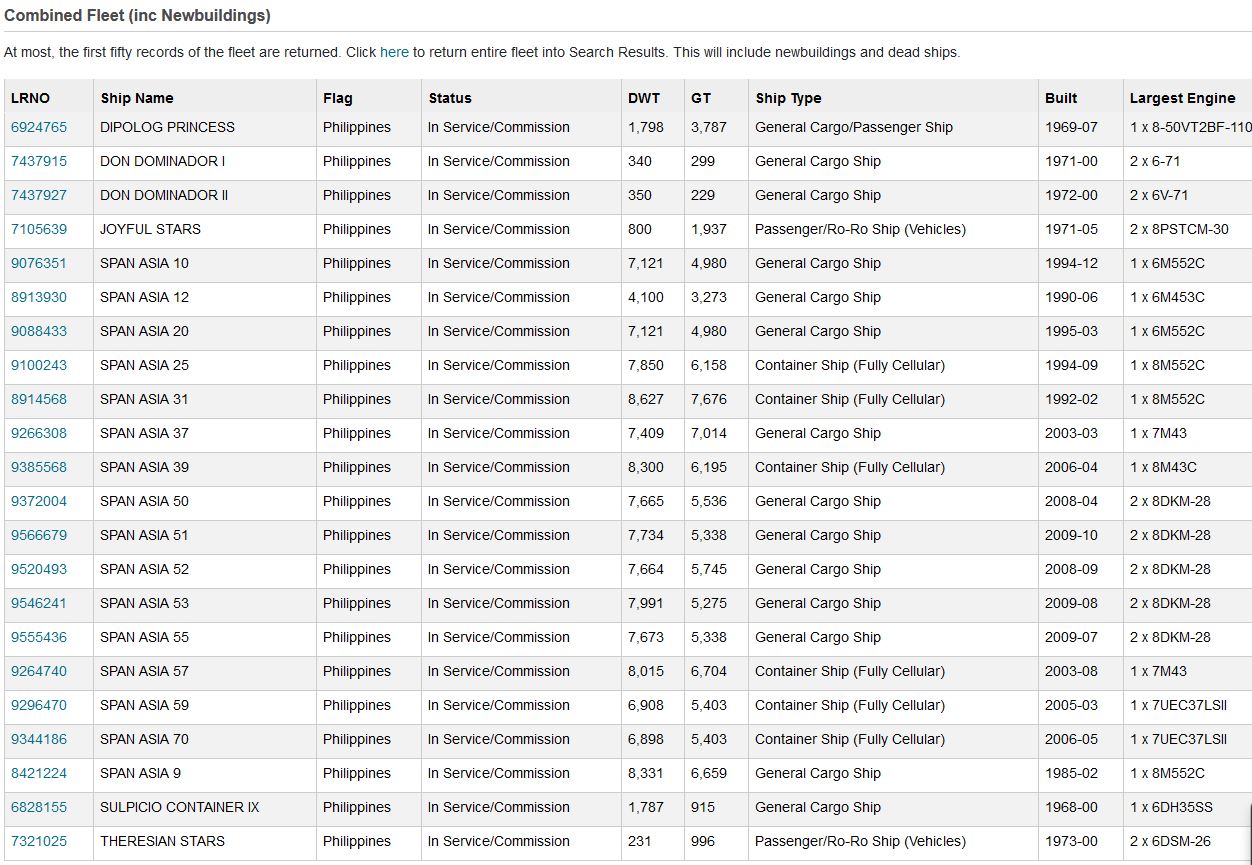Image resolution: width=1252 pixels, height=865 pixels.
Task: Open LRNO link 9344186
Action: (39, 739)
